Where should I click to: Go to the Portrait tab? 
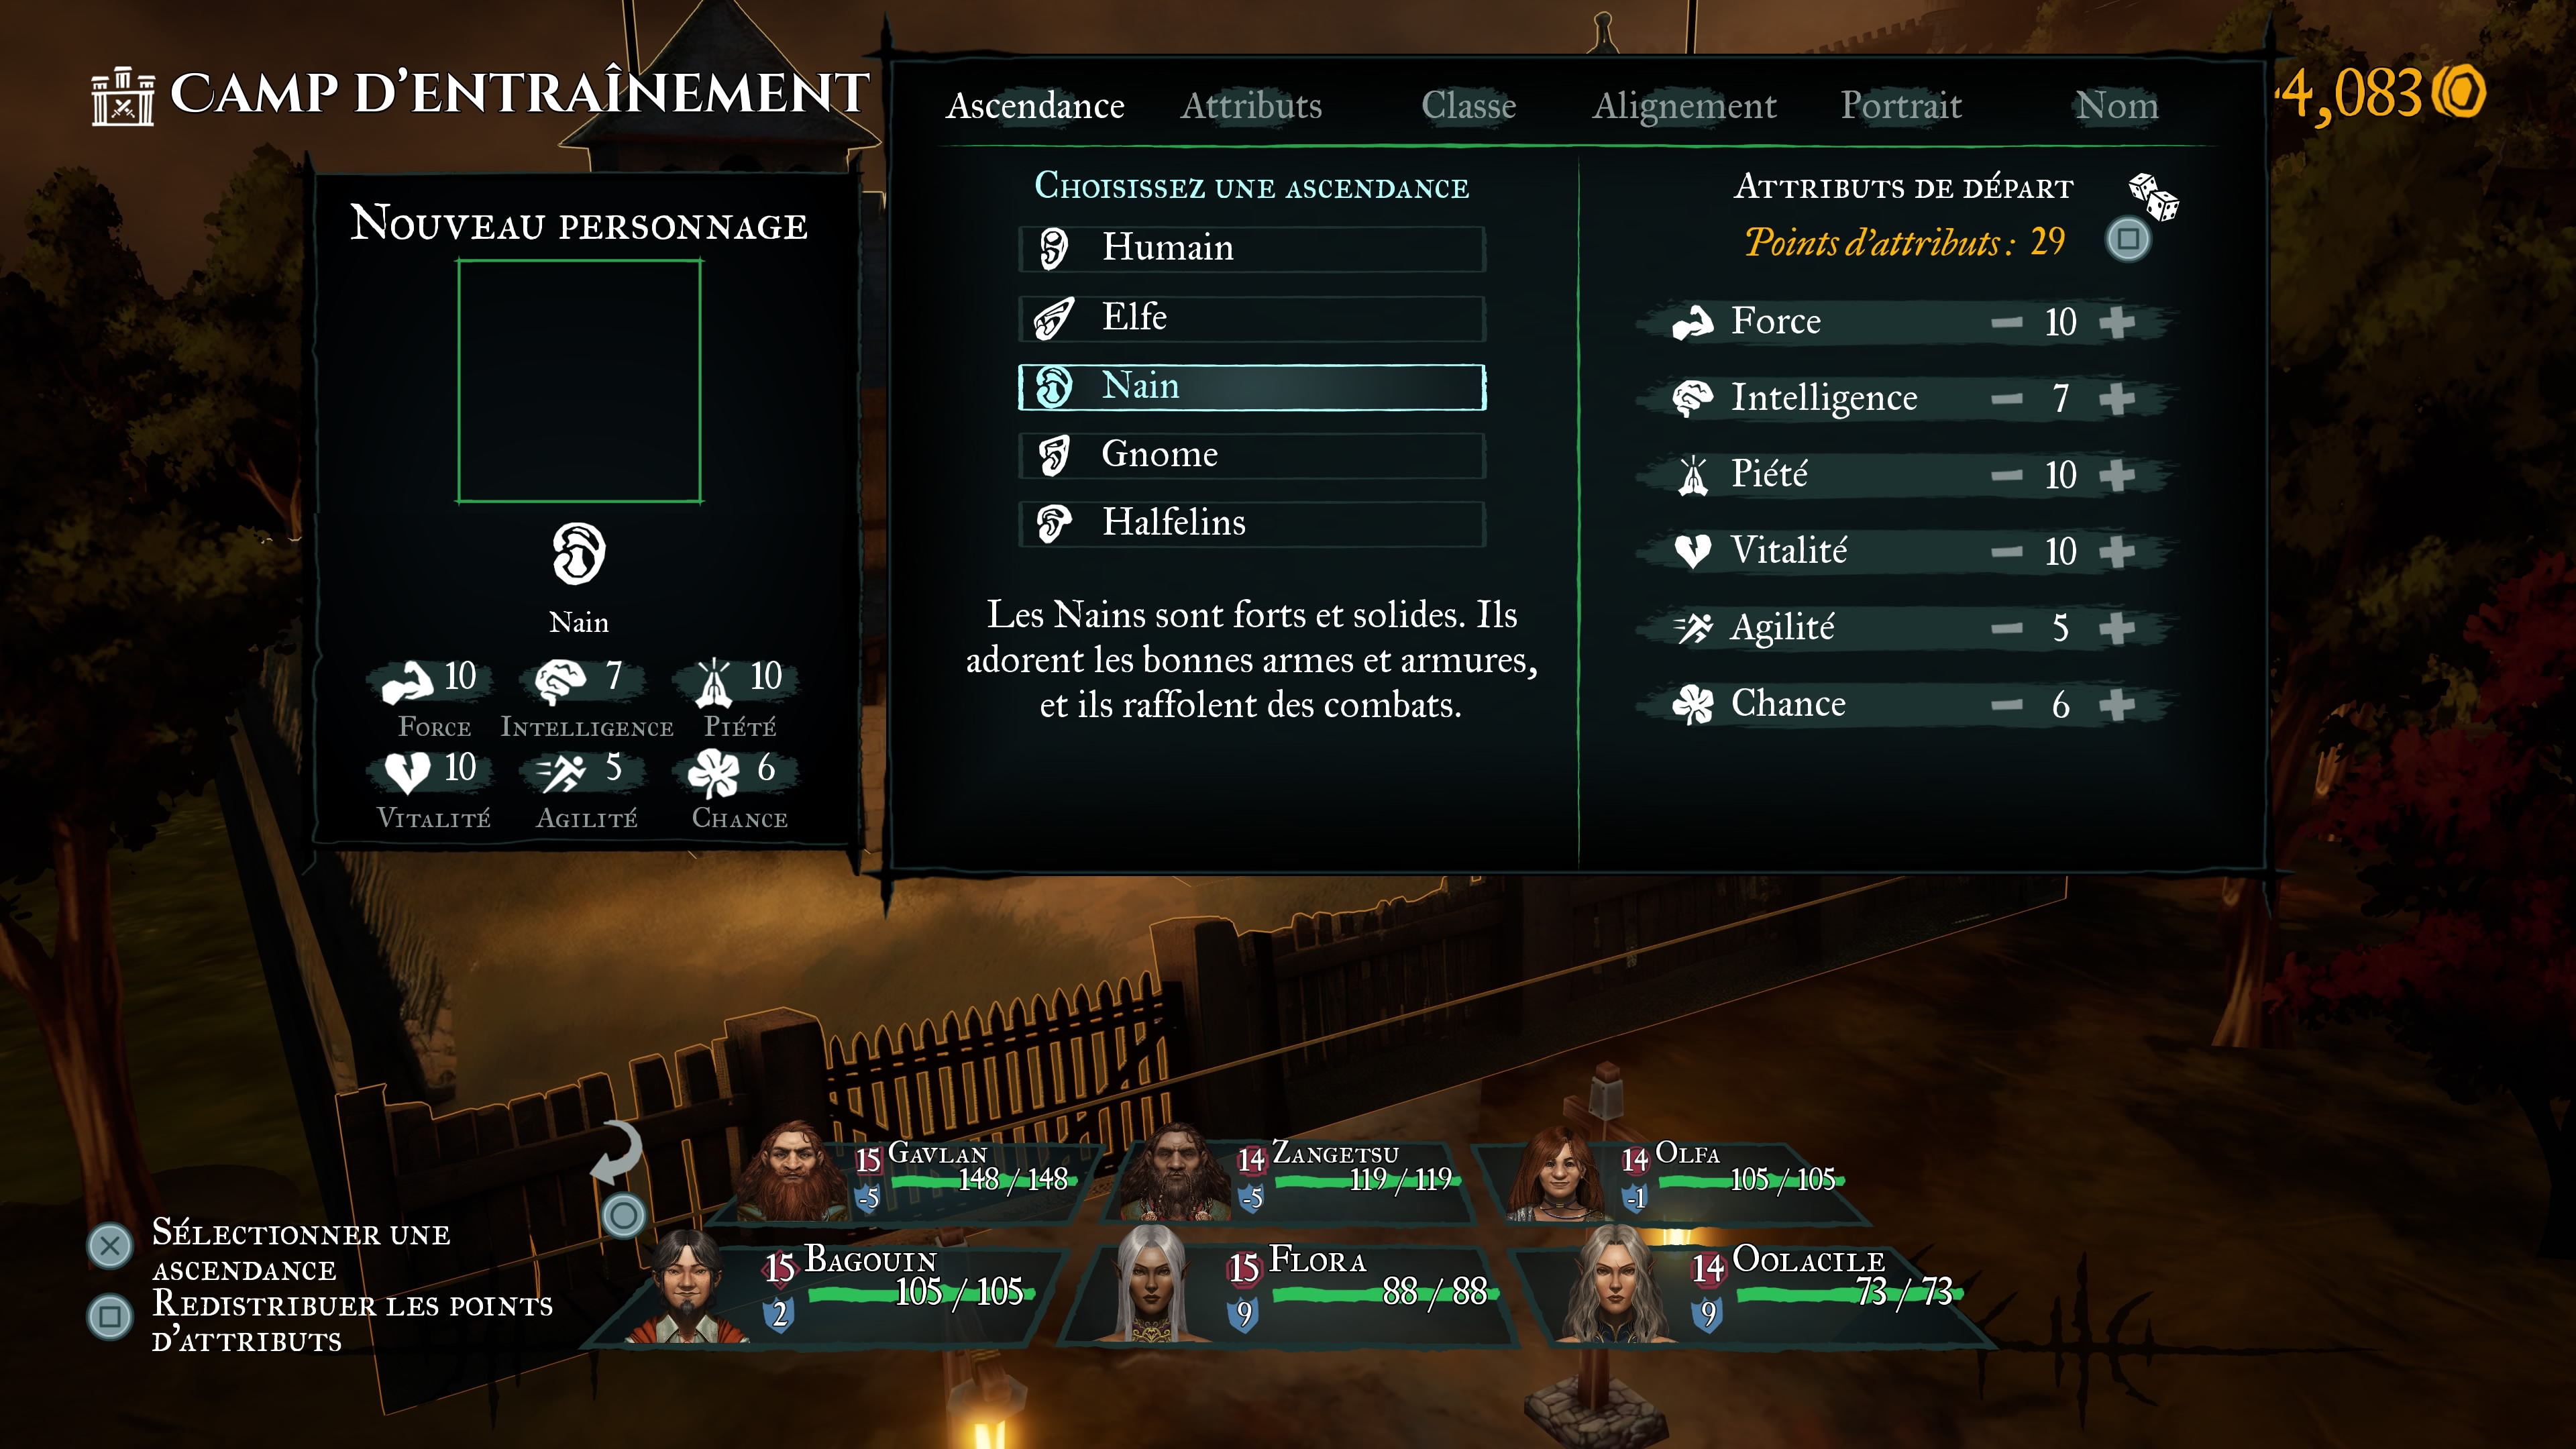point(1901,105)
